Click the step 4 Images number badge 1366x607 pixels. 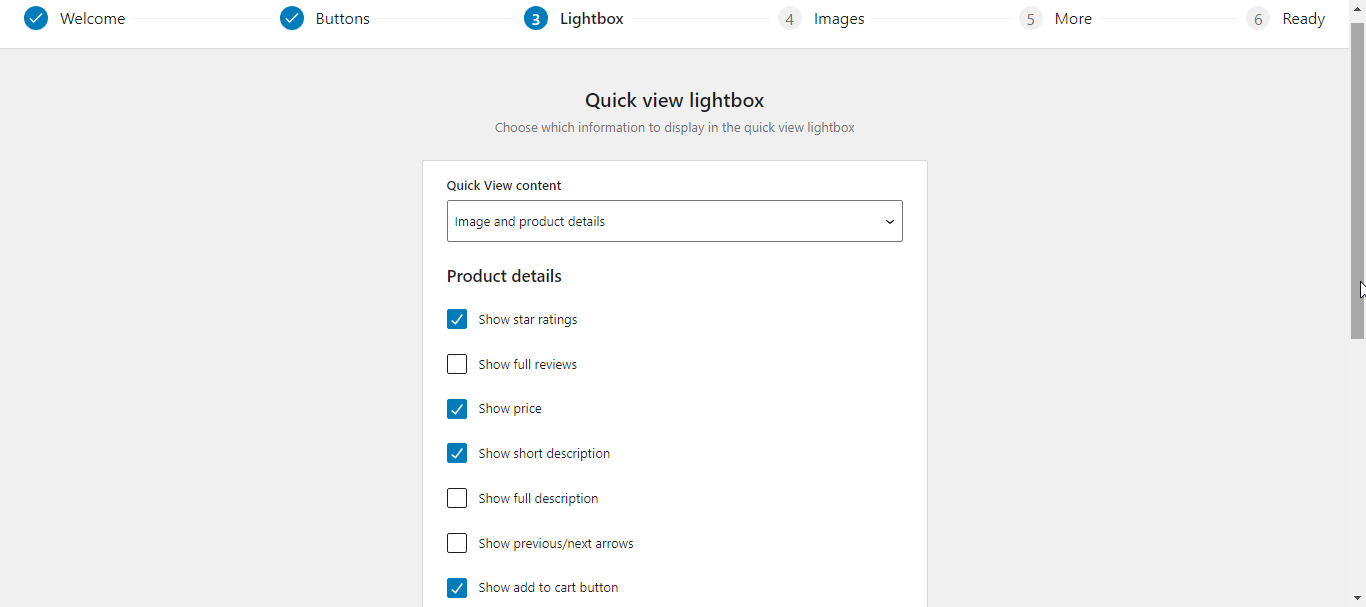[790, 18]
